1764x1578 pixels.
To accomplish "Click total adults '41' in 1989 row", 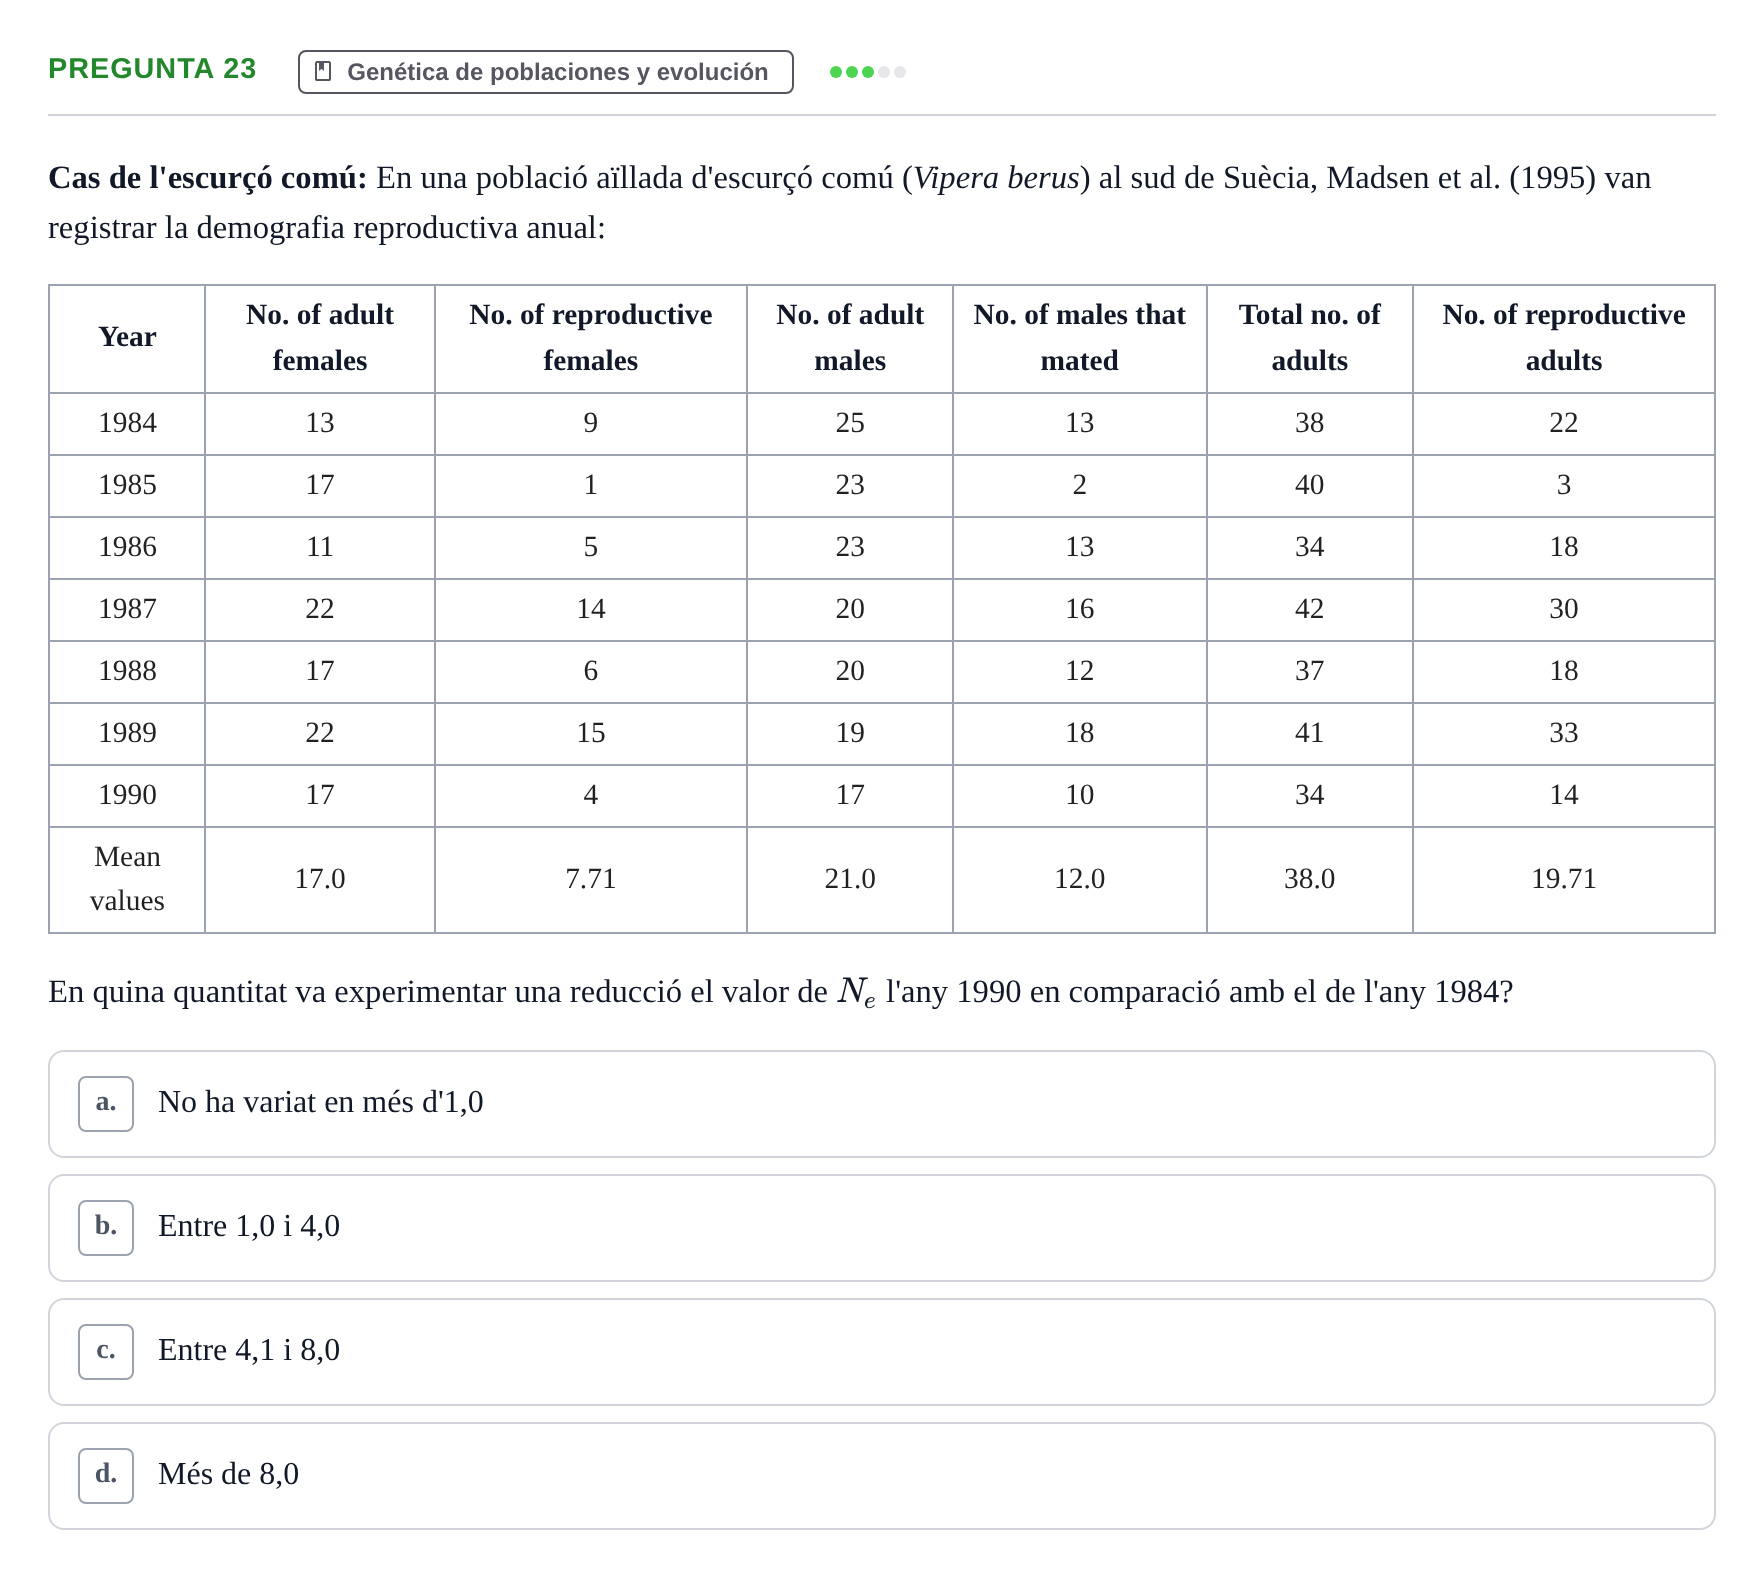I will (x=1310, y=733).
